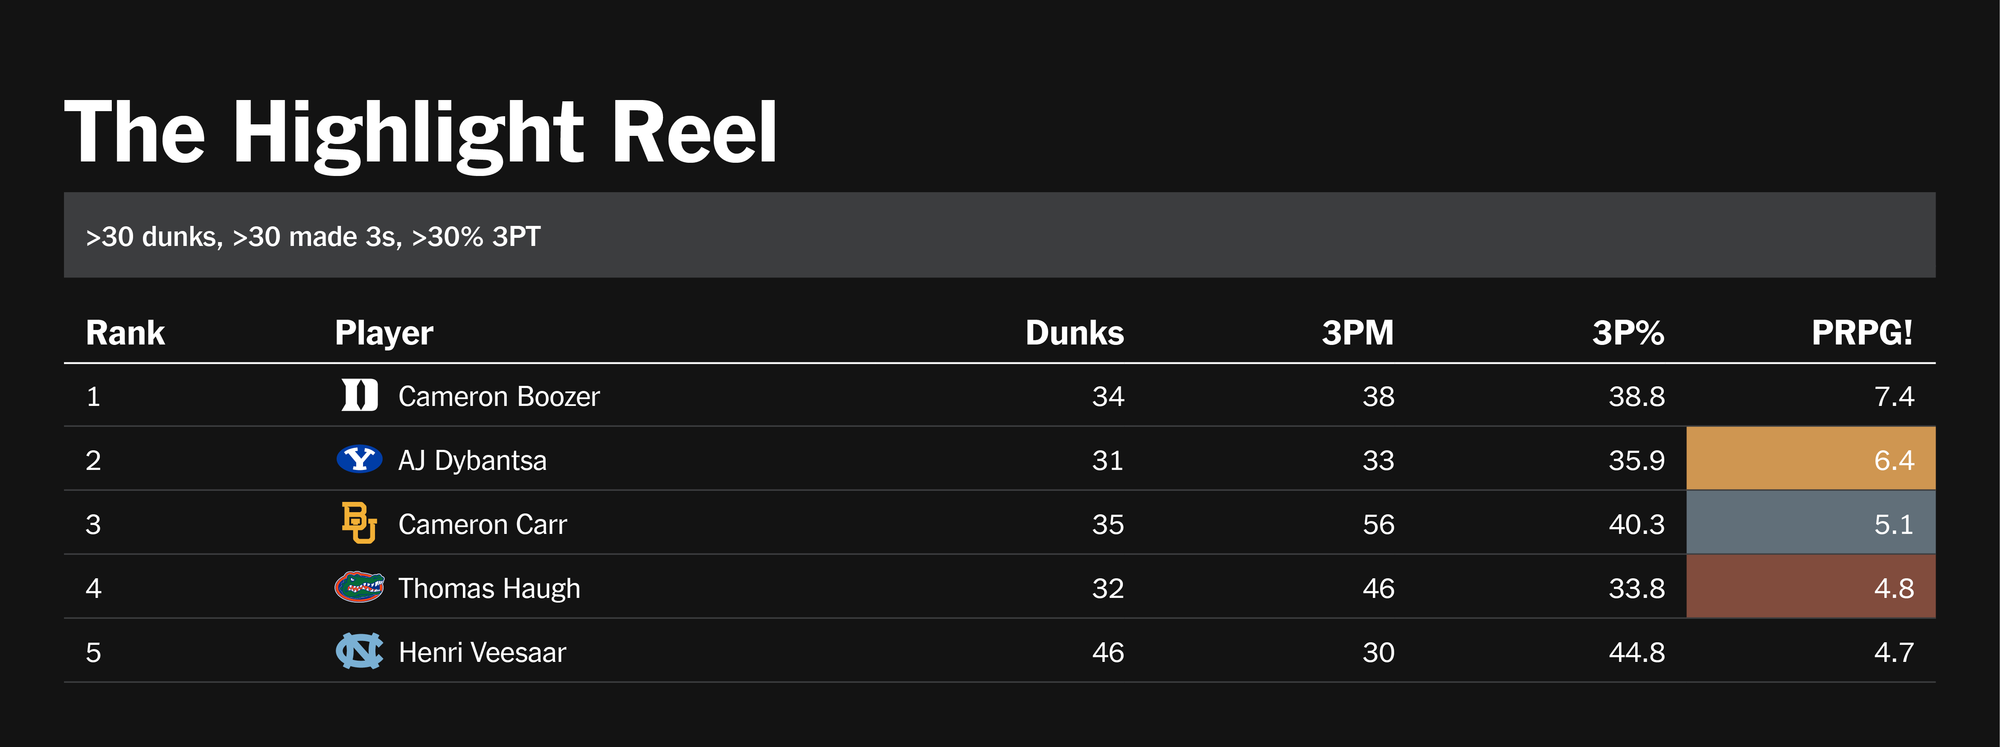
Task: Sort by the PRPG! column header
Action: pyautogui.click(x=1861, y=333)
